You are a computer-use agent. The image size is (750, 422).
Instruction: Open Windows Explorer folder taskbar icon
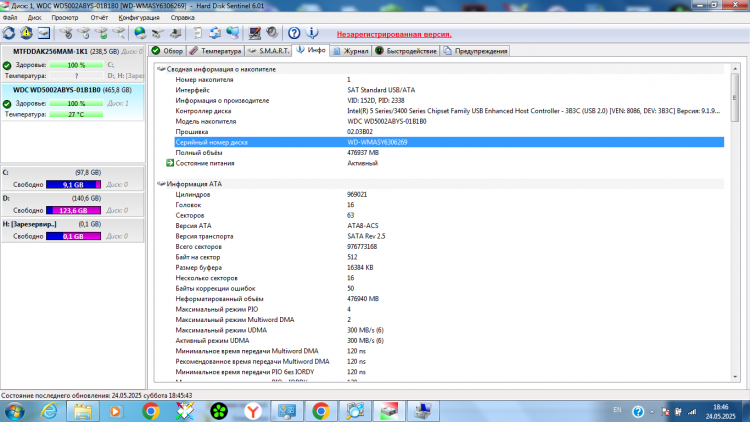coord(82,411)
